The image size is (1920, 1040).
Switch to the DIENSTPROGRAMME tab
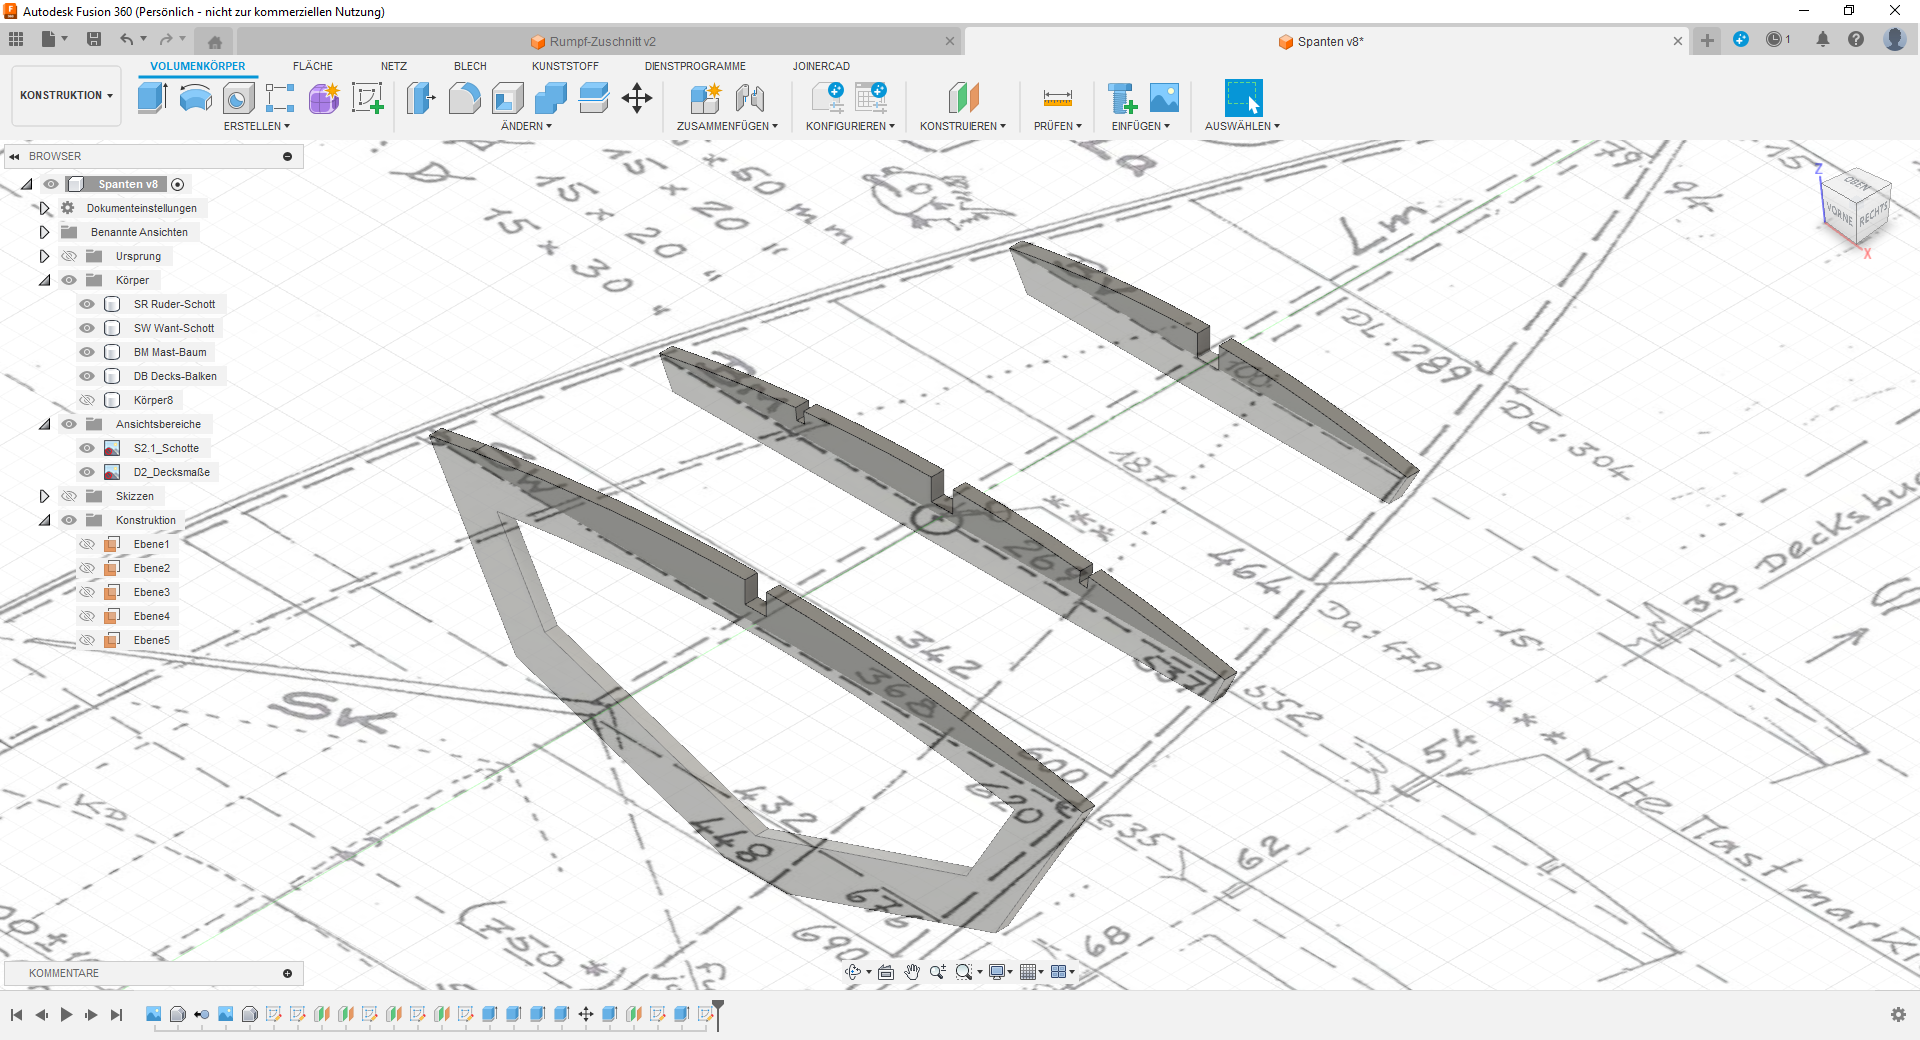(x=695, y=66)
